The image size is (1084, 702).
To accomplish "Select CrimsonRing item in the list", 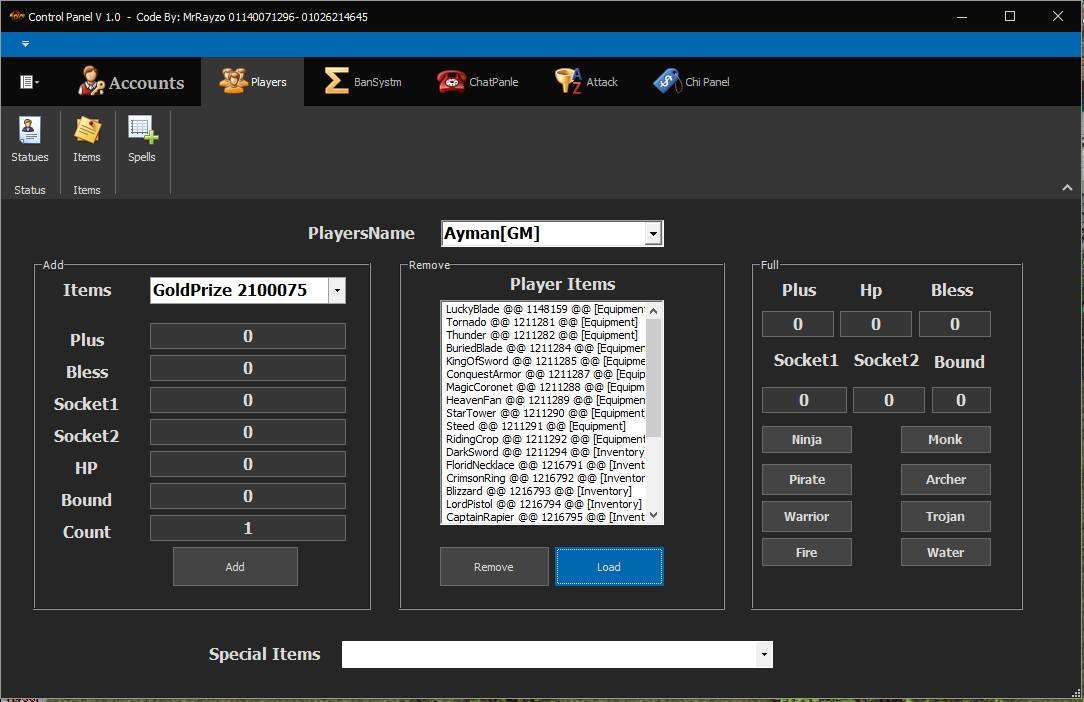I will tap(544, 478).
